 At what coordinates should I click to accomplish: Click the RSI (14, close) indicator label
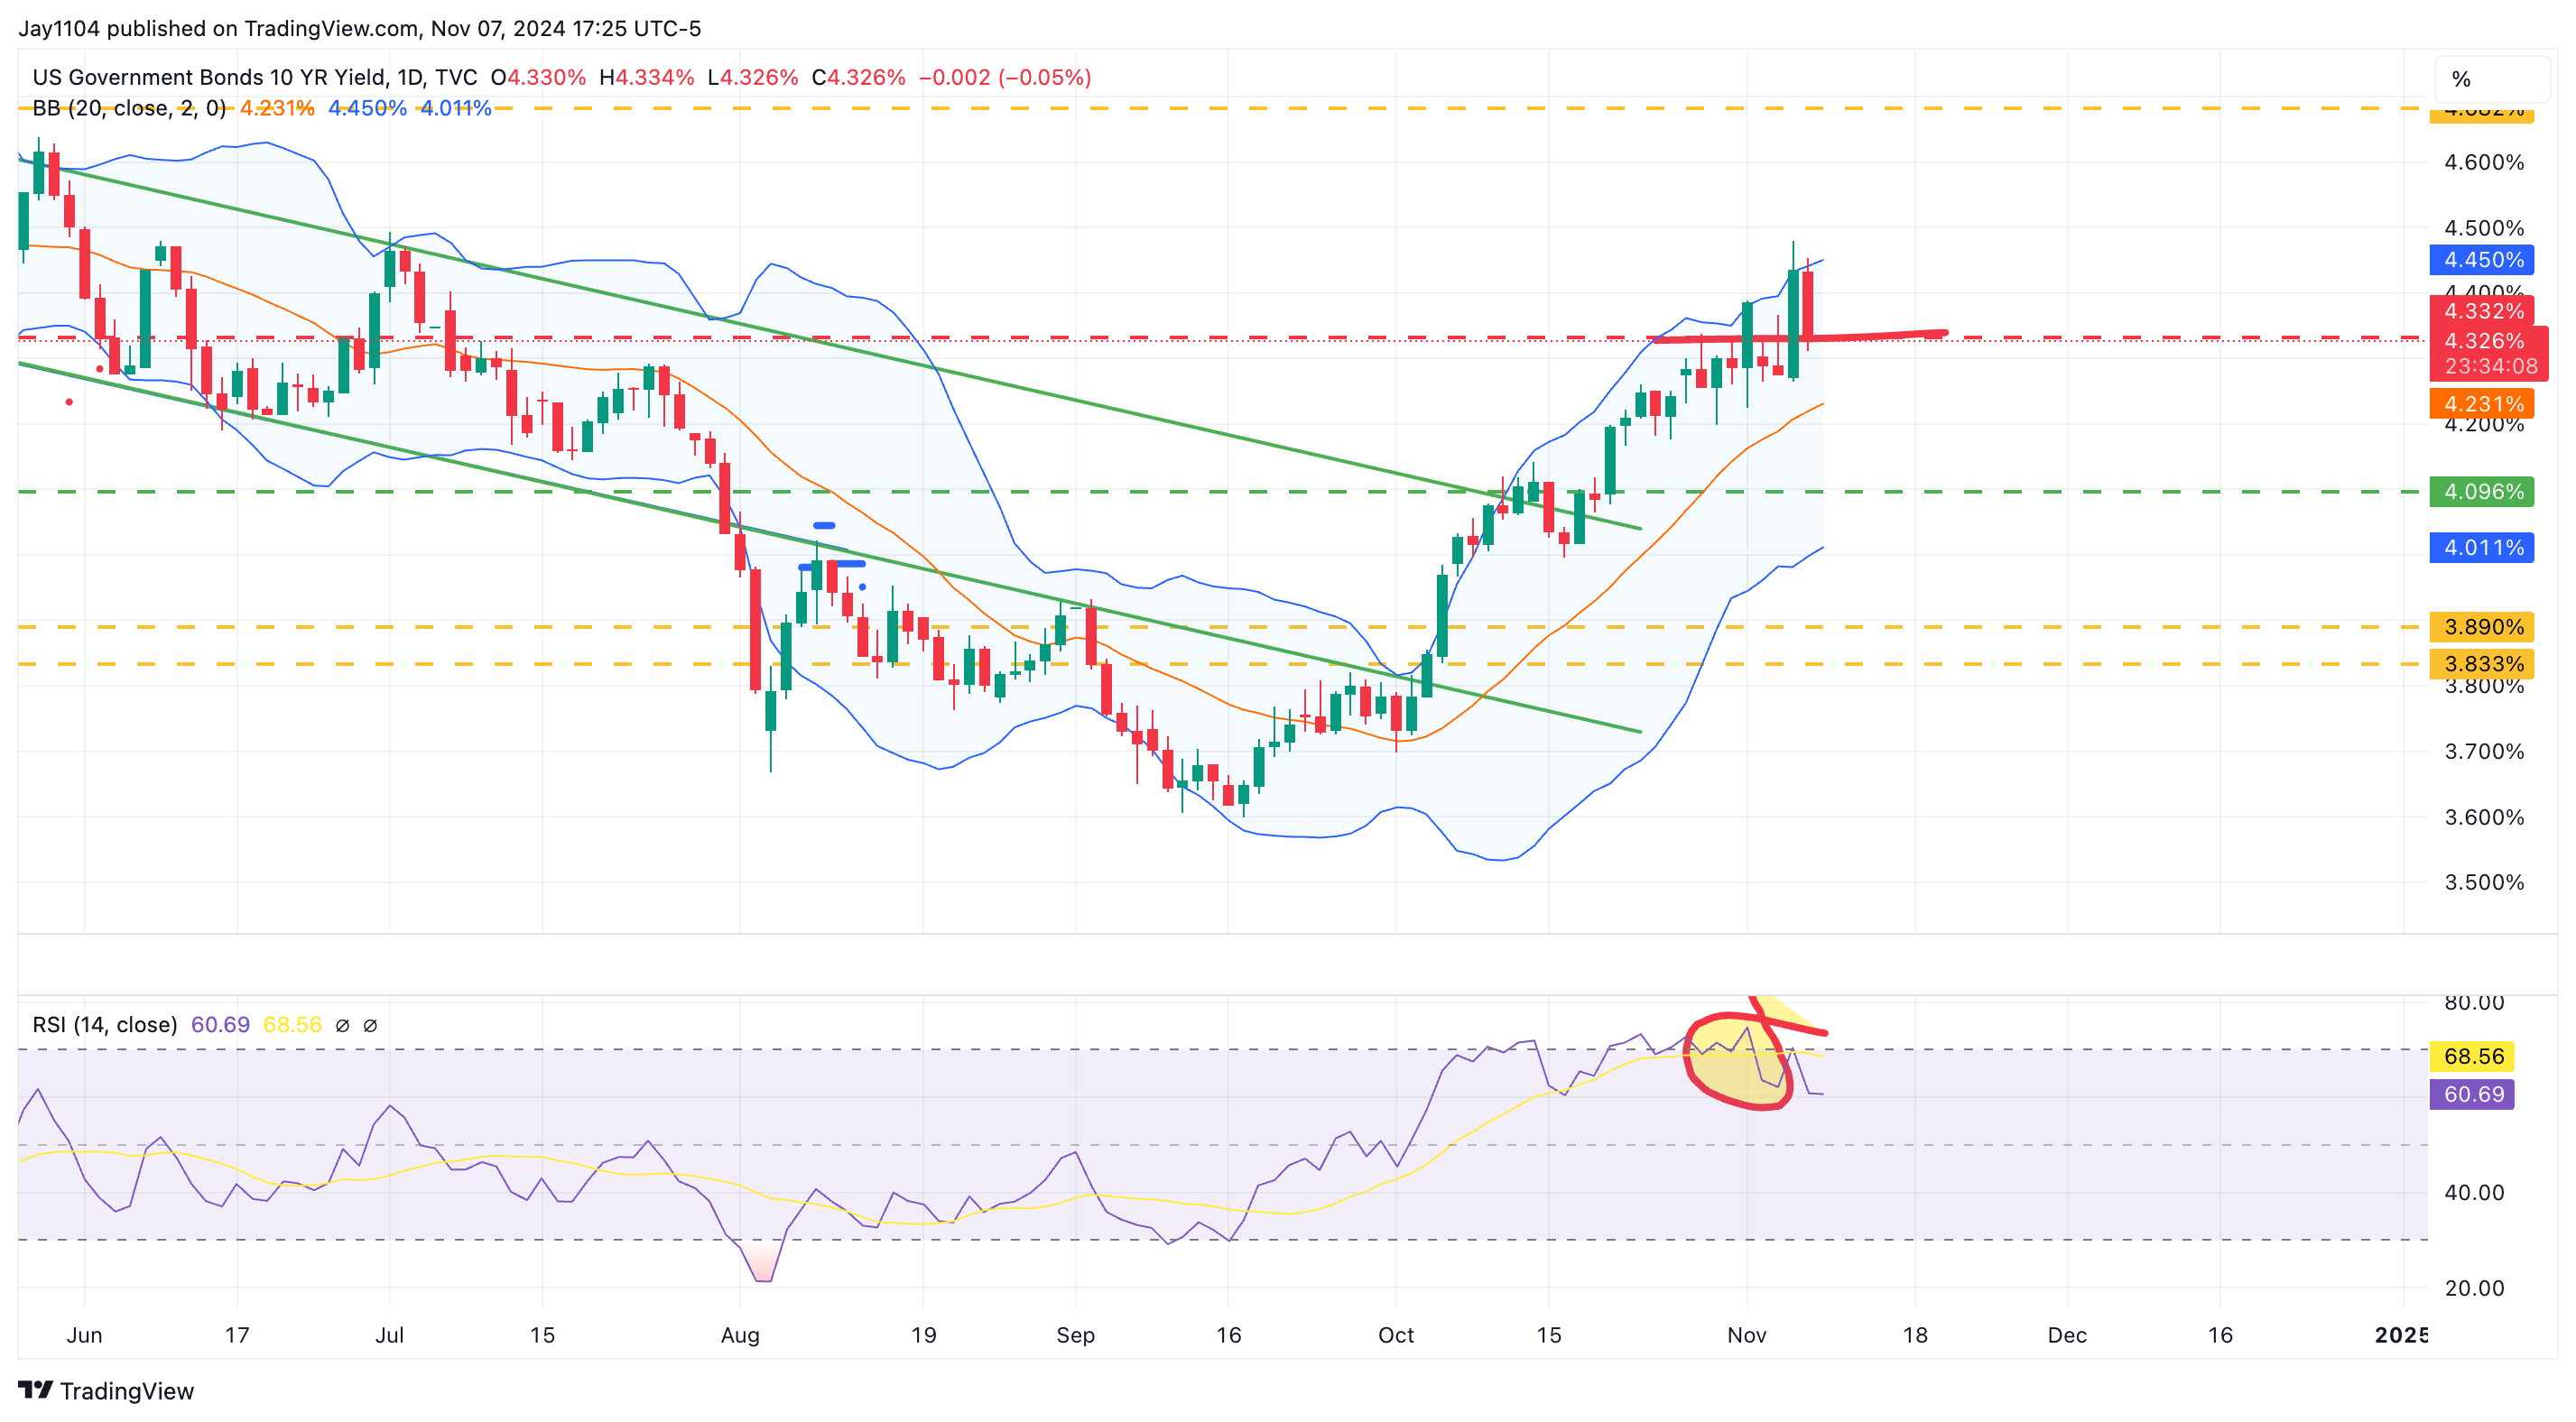coord(105,1025)
